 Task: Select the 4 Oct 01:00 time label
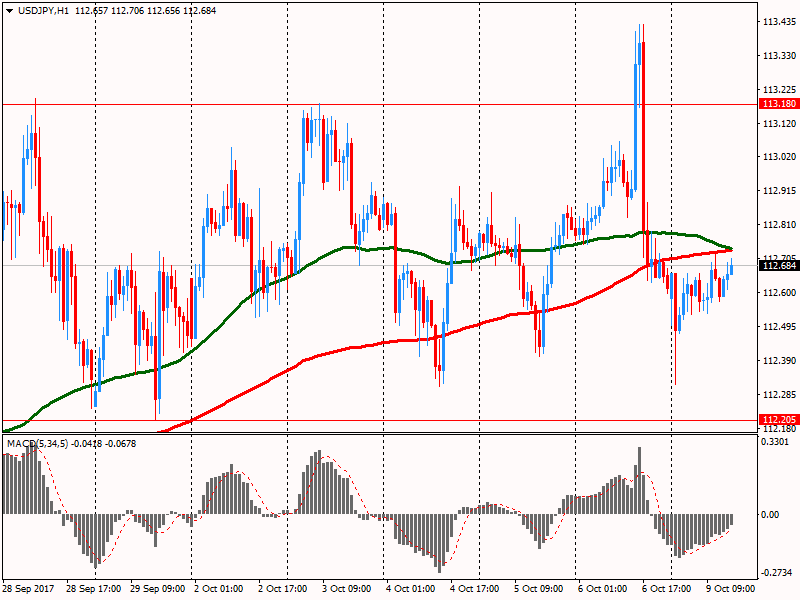(411, 589)
